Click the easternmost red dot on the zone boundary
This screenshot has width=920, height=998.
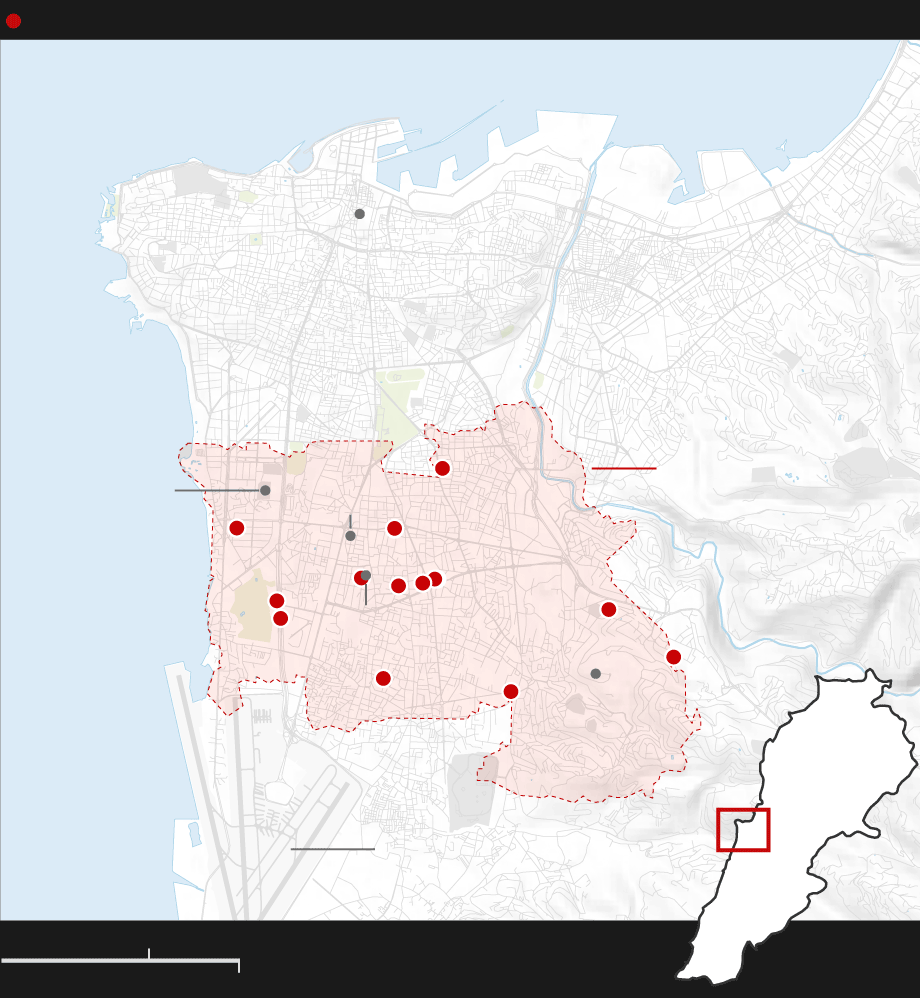673,657
